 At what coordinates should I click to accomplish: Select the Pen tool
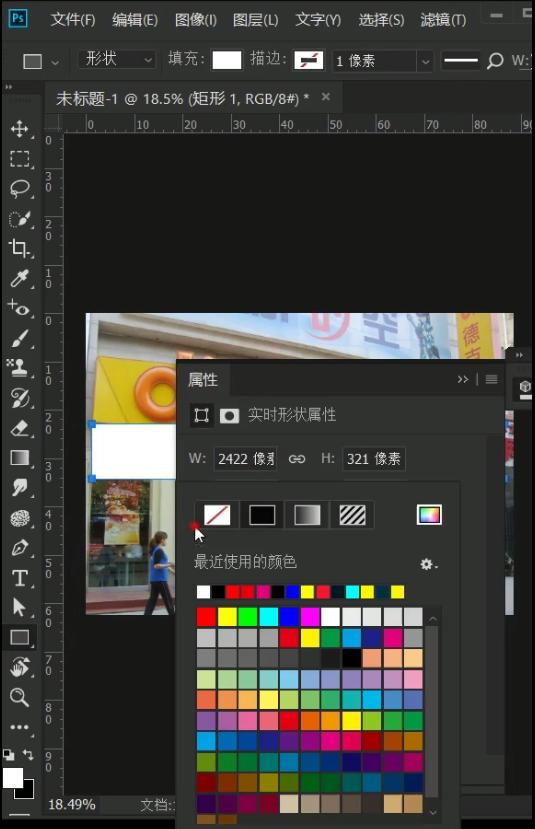tap(20, 548)
